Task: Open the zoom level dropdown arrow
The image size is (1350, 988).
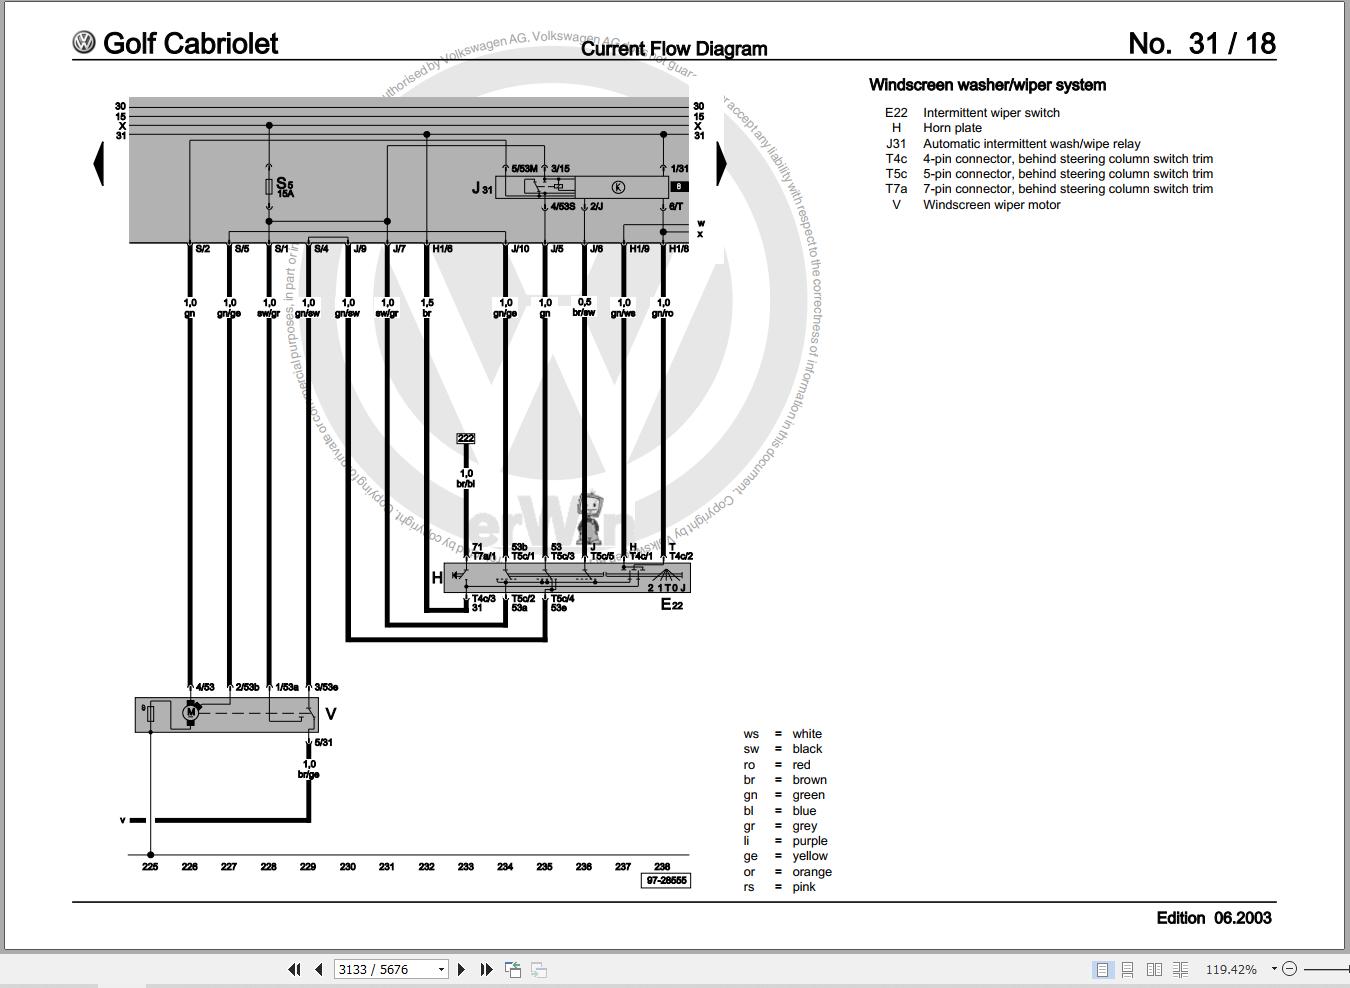Action: tap(1274, 968)
